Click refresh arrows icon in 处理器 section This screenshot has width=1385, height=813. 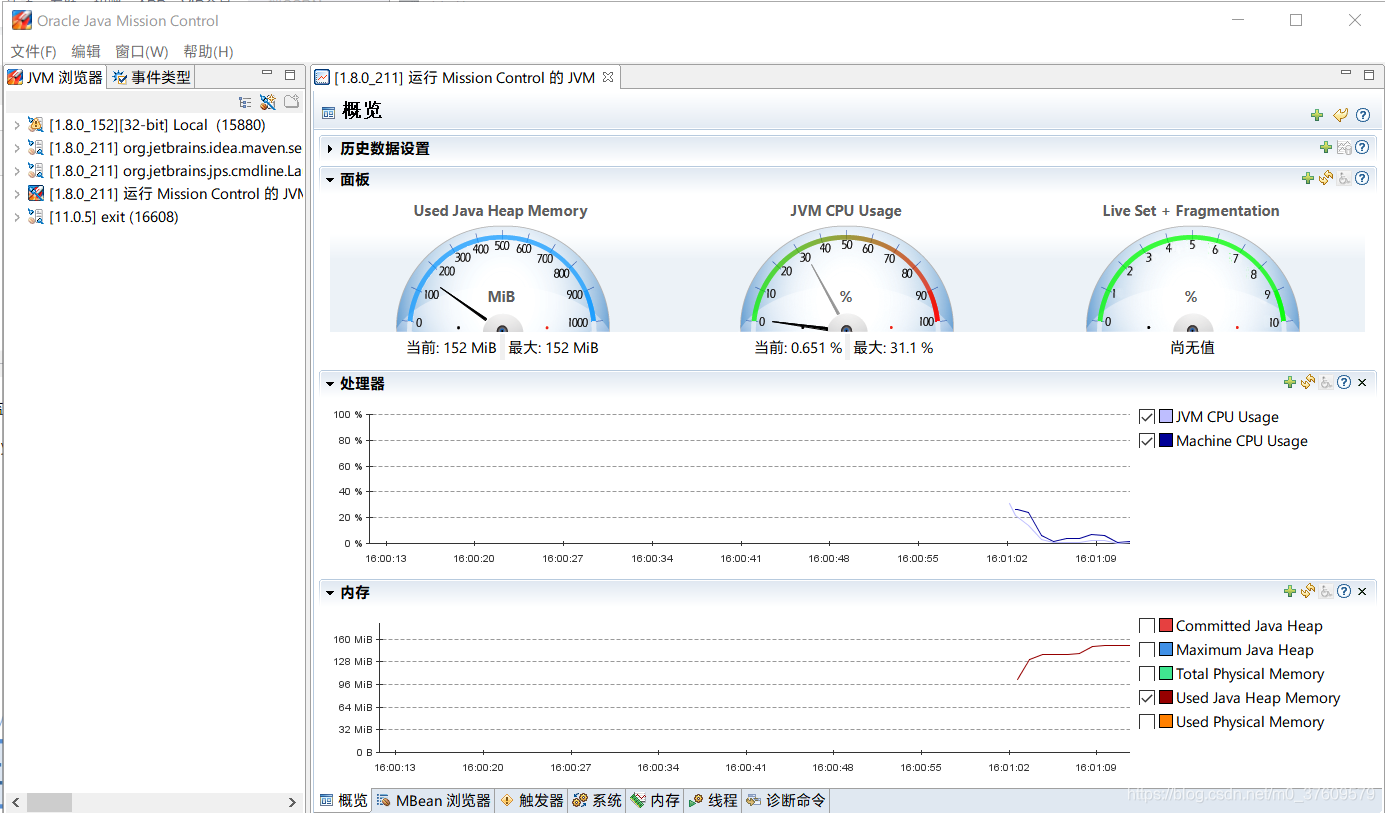1308,382
